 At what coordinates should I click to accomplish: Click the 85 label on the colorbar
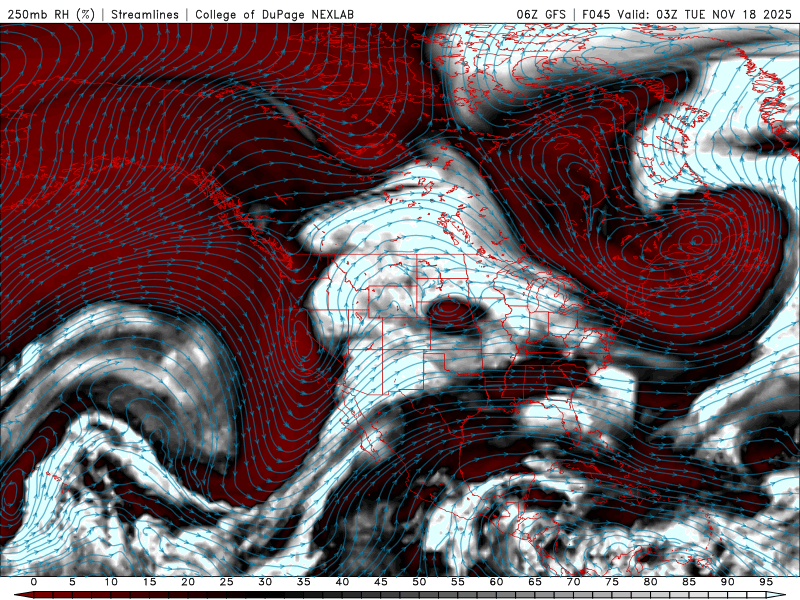click(689, 582)
